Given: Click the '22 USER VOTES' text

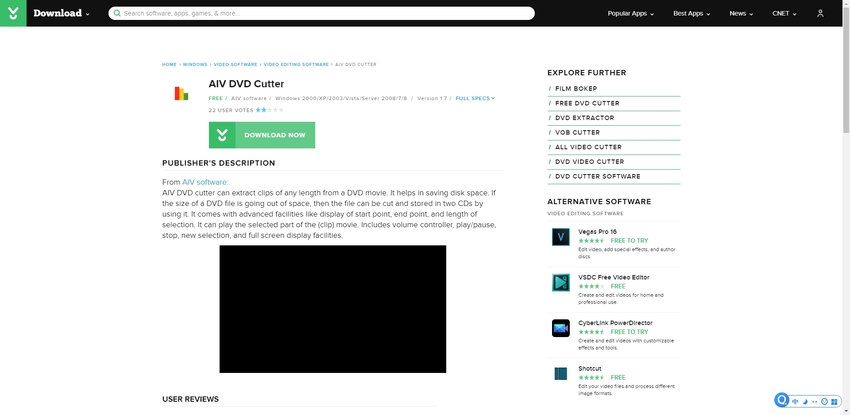Looking at the screenshot, I should click(231, 110).
